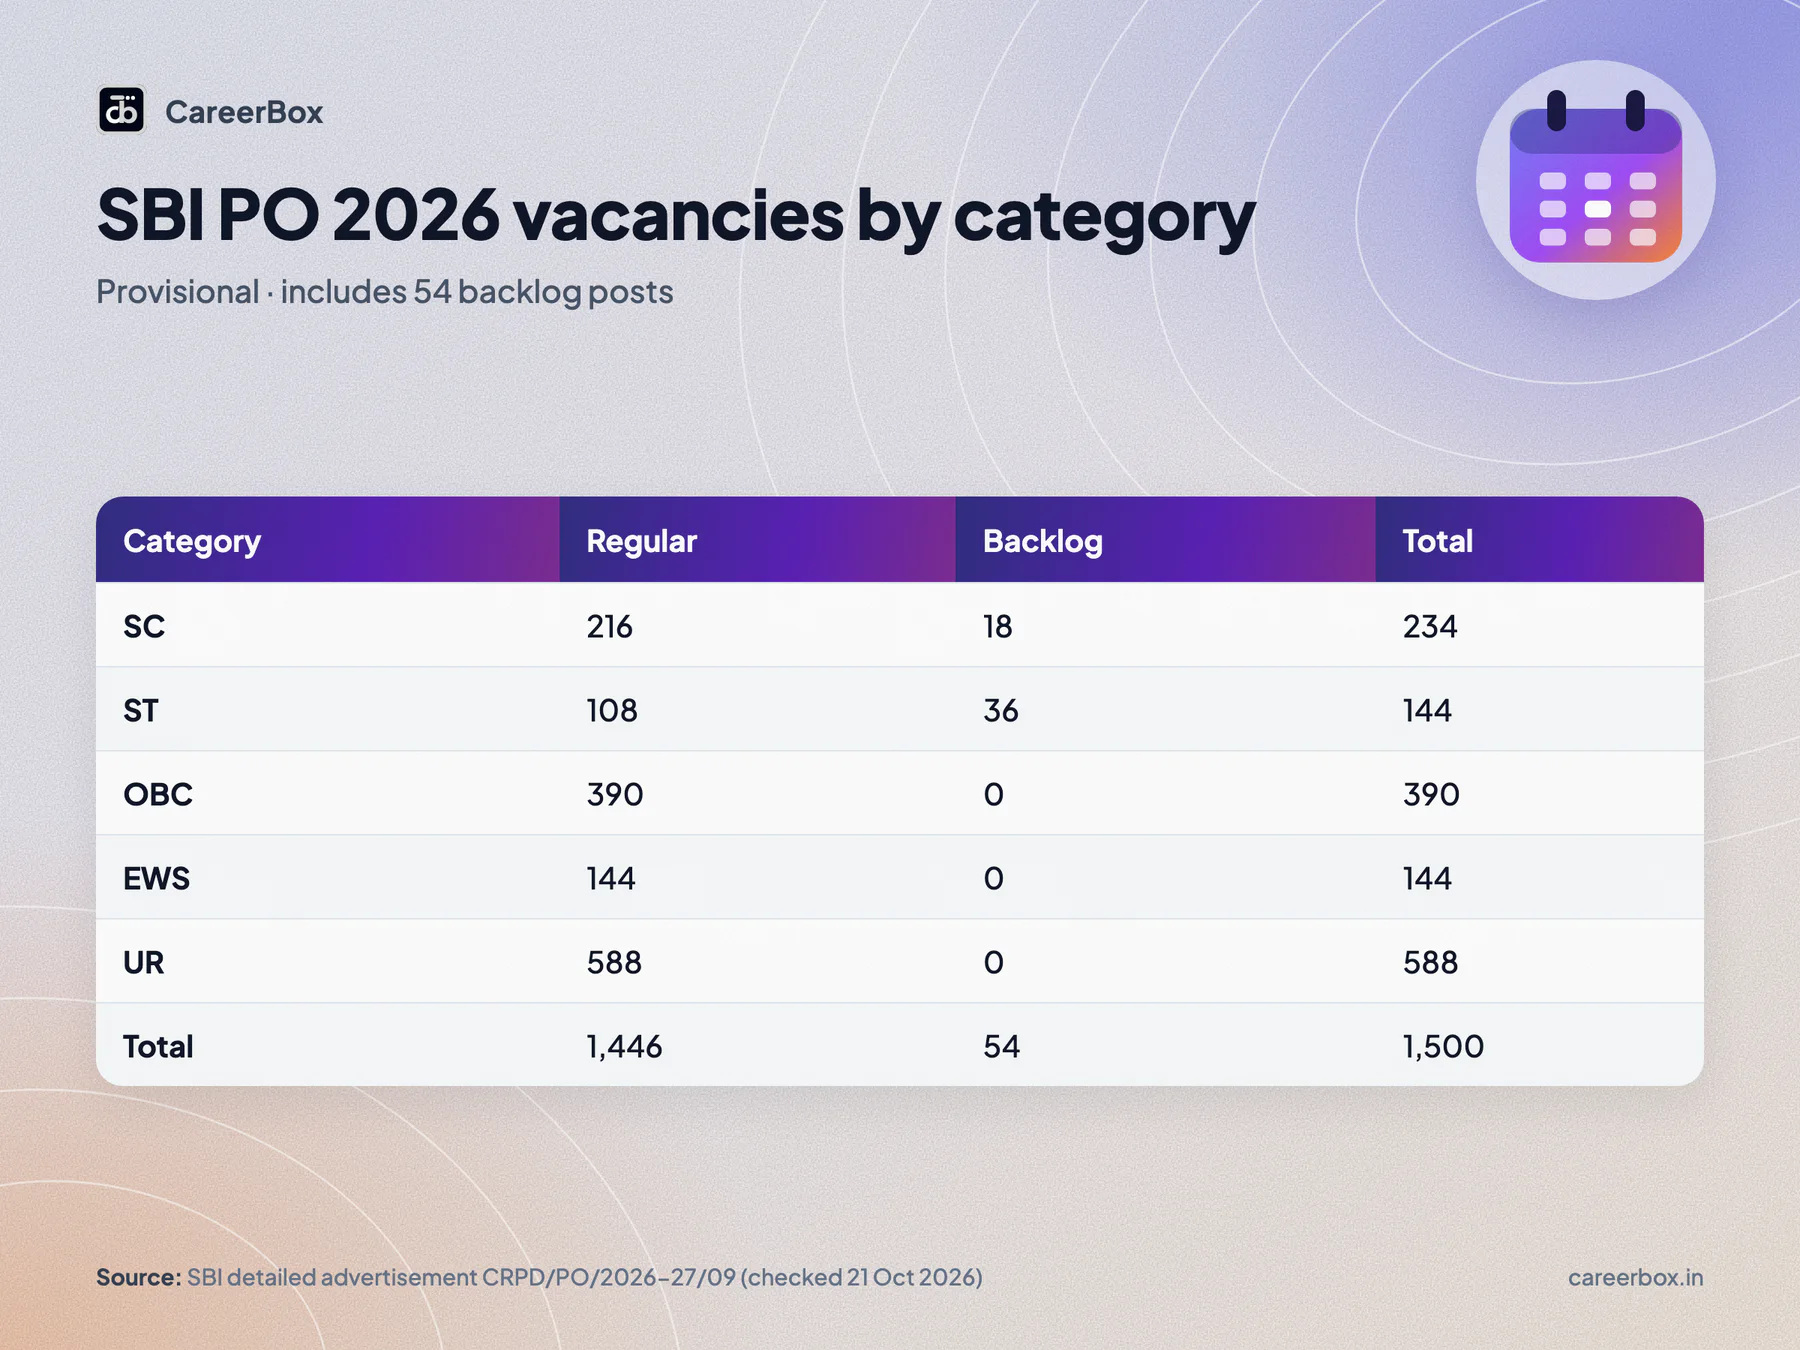
Task: Open the careerbox.in link
Action: (x=1635, y=1277)
